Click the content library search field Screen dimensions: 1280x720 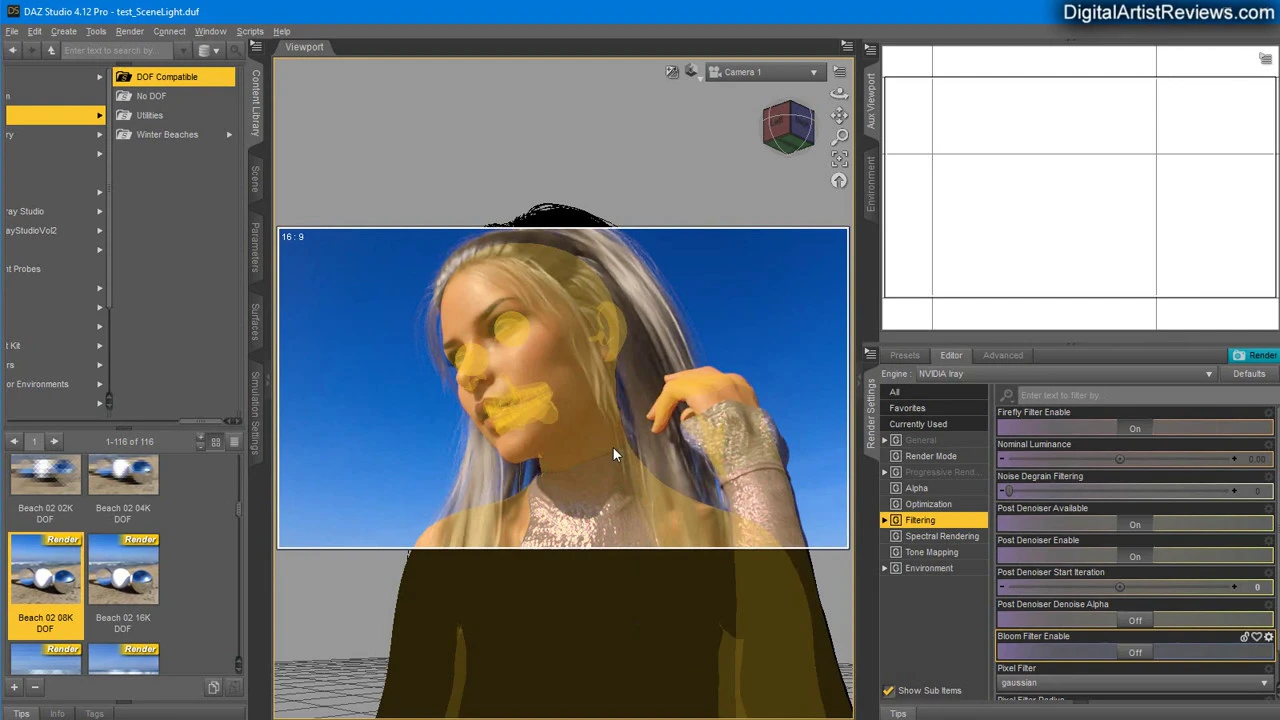pos(117,50)
